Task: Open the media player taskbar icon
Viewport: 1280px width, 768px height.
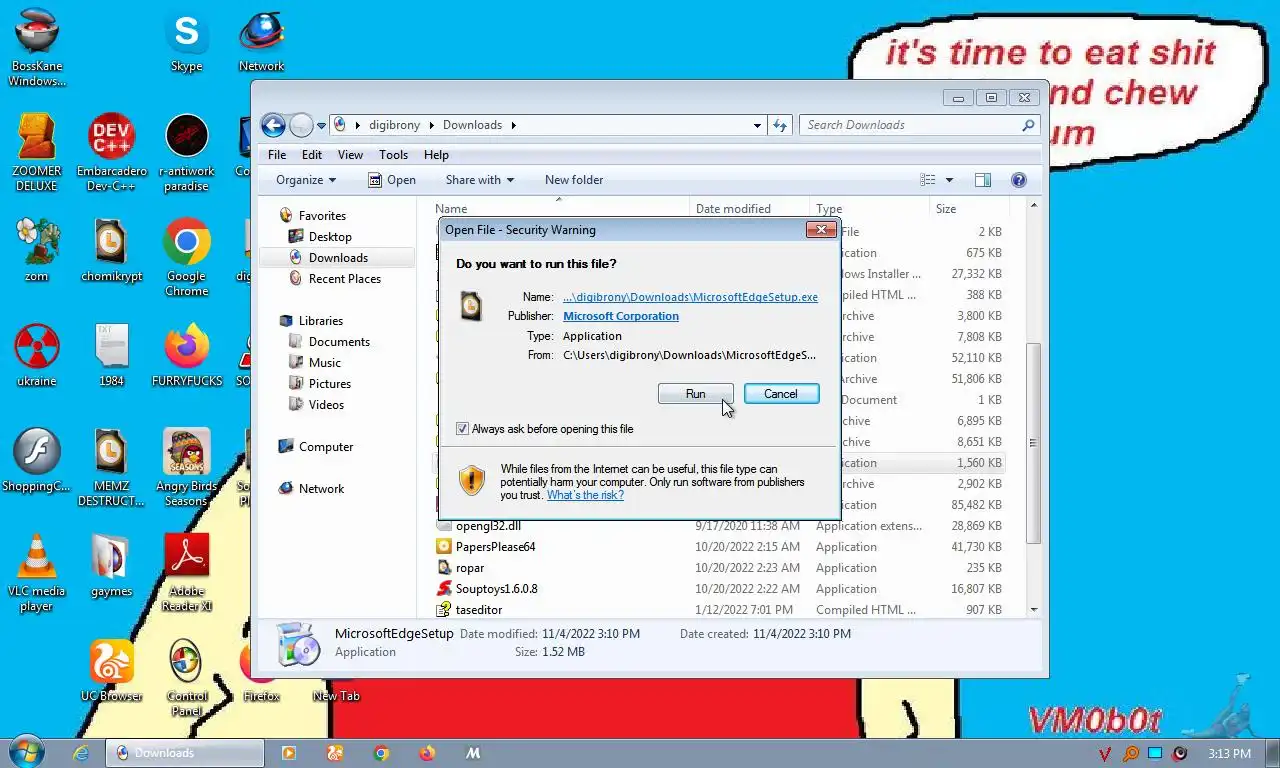Action: (x=289, y=753)
